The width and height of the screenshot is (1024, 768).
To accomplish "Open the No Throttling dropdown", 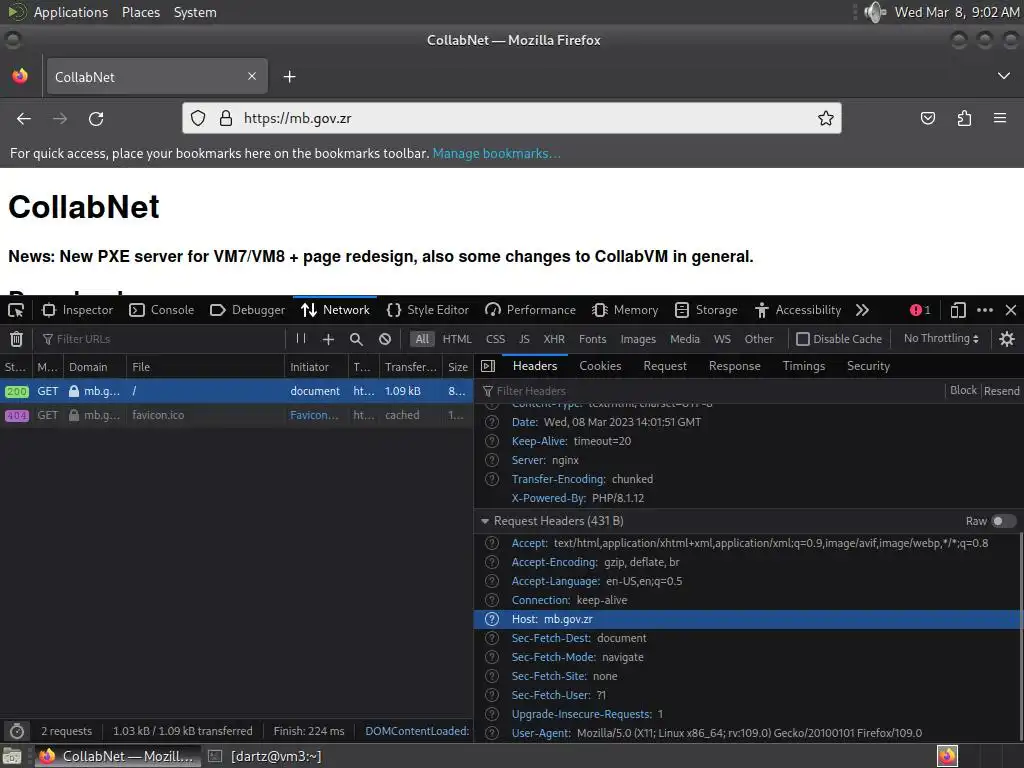I will click(941, 338).
